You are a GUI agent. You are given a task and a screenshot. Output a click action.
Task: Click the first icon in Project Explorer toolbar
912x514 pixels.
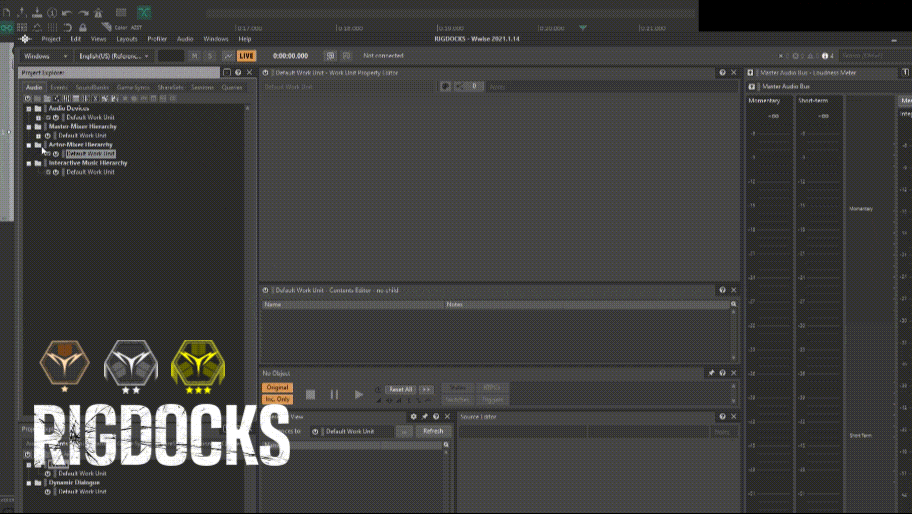click(27, 98)
